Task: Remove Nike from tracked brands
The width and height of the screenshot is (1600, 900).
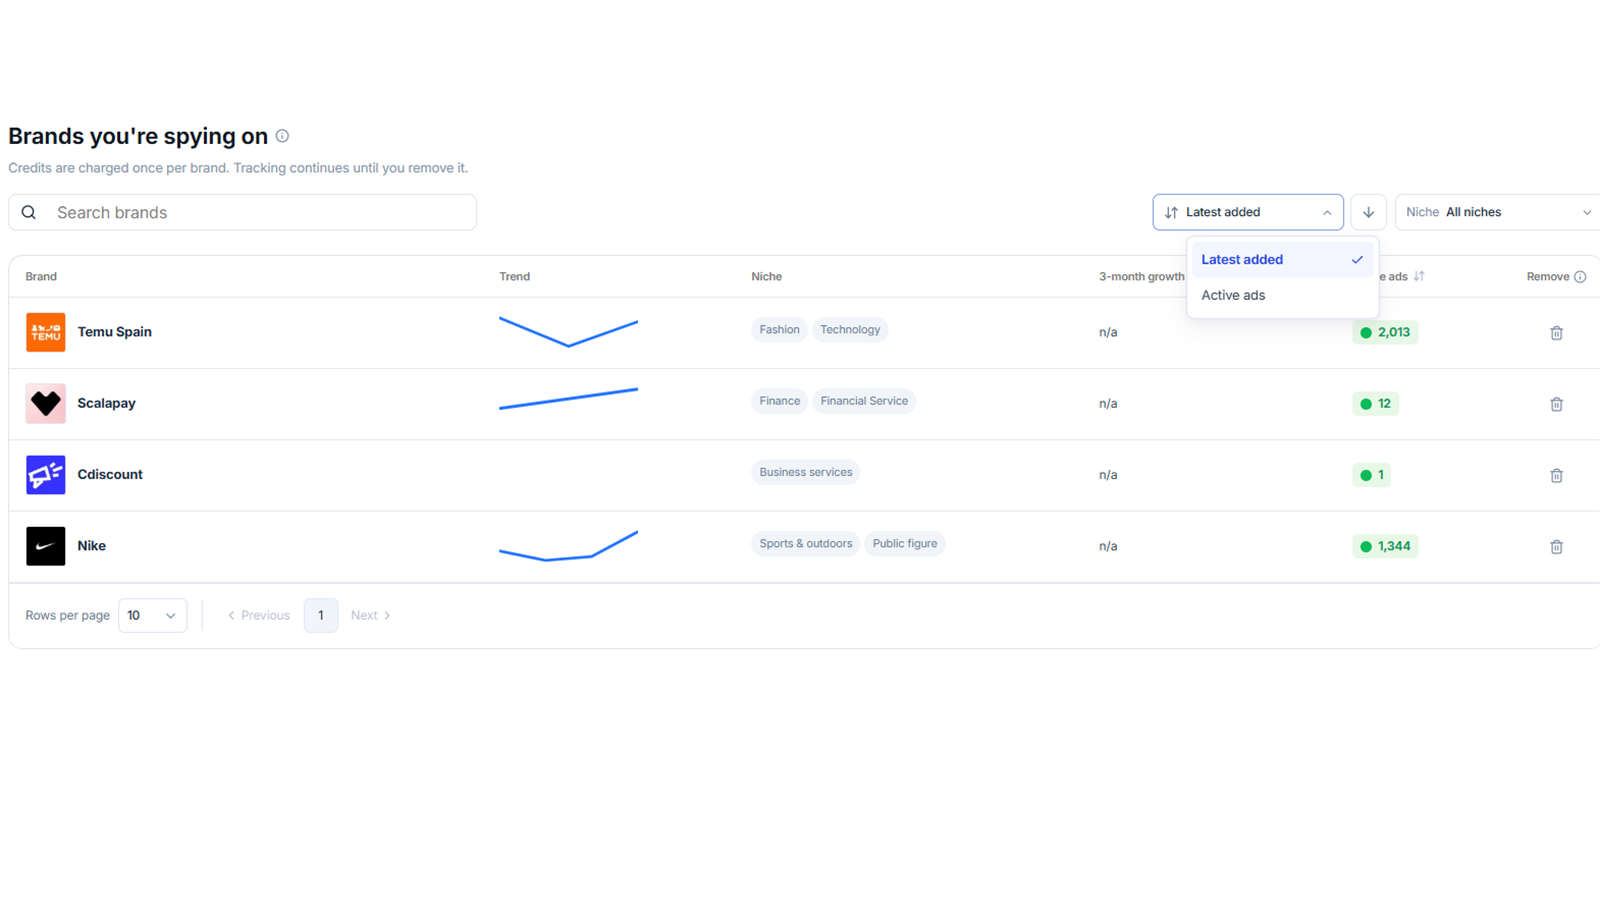Action: click(x=1556, y=546)
